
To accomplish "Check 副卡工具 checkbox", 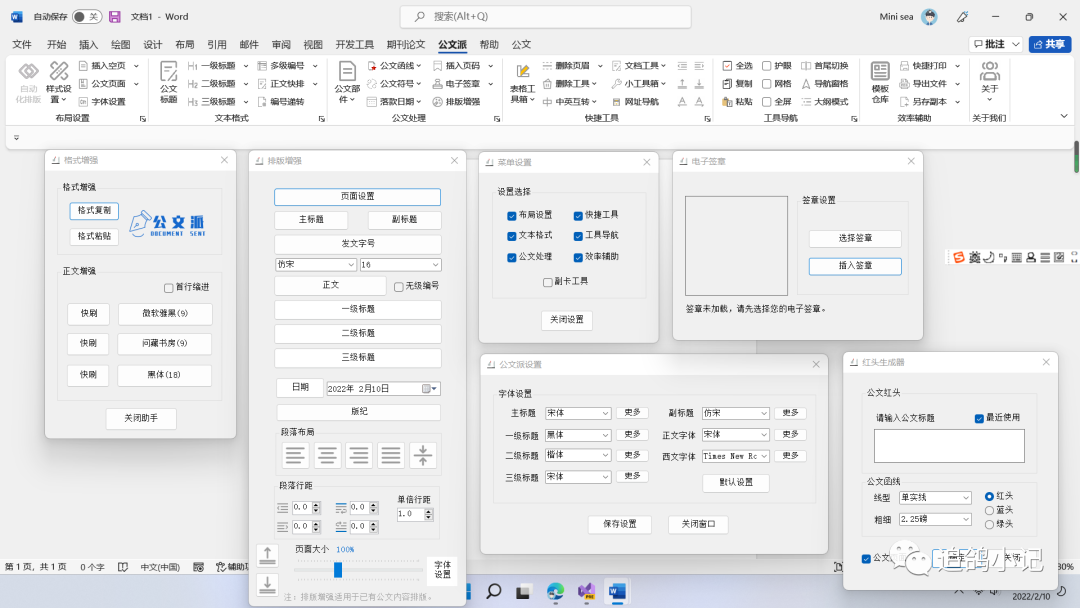I will tap(547, 282).
